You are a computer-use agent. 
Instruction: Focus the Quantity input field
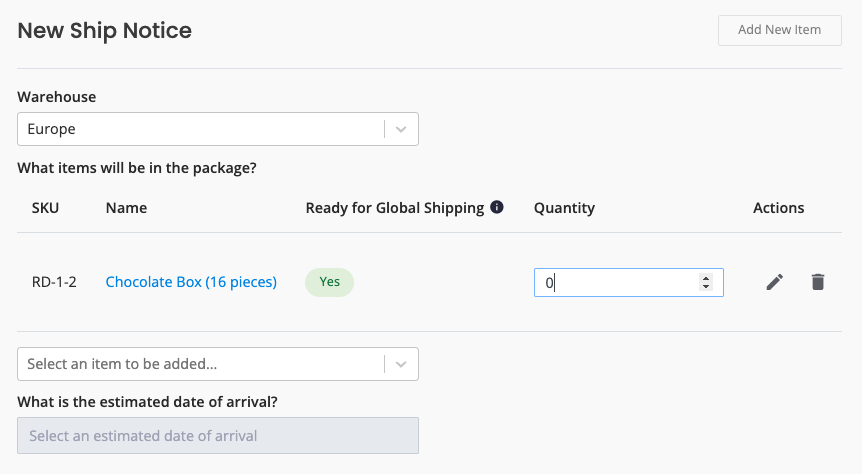pyautogui.click(x=628, y=283)
